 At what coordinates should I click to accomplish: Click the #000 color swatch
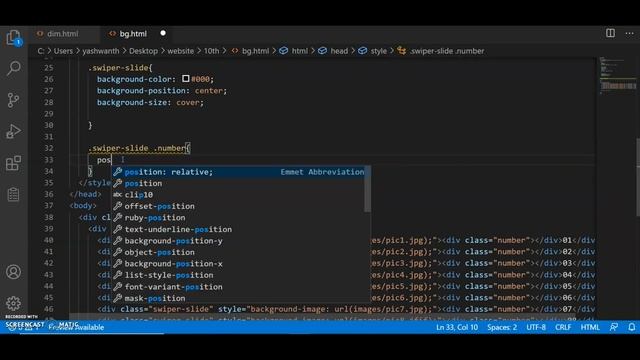click(186, 78)
